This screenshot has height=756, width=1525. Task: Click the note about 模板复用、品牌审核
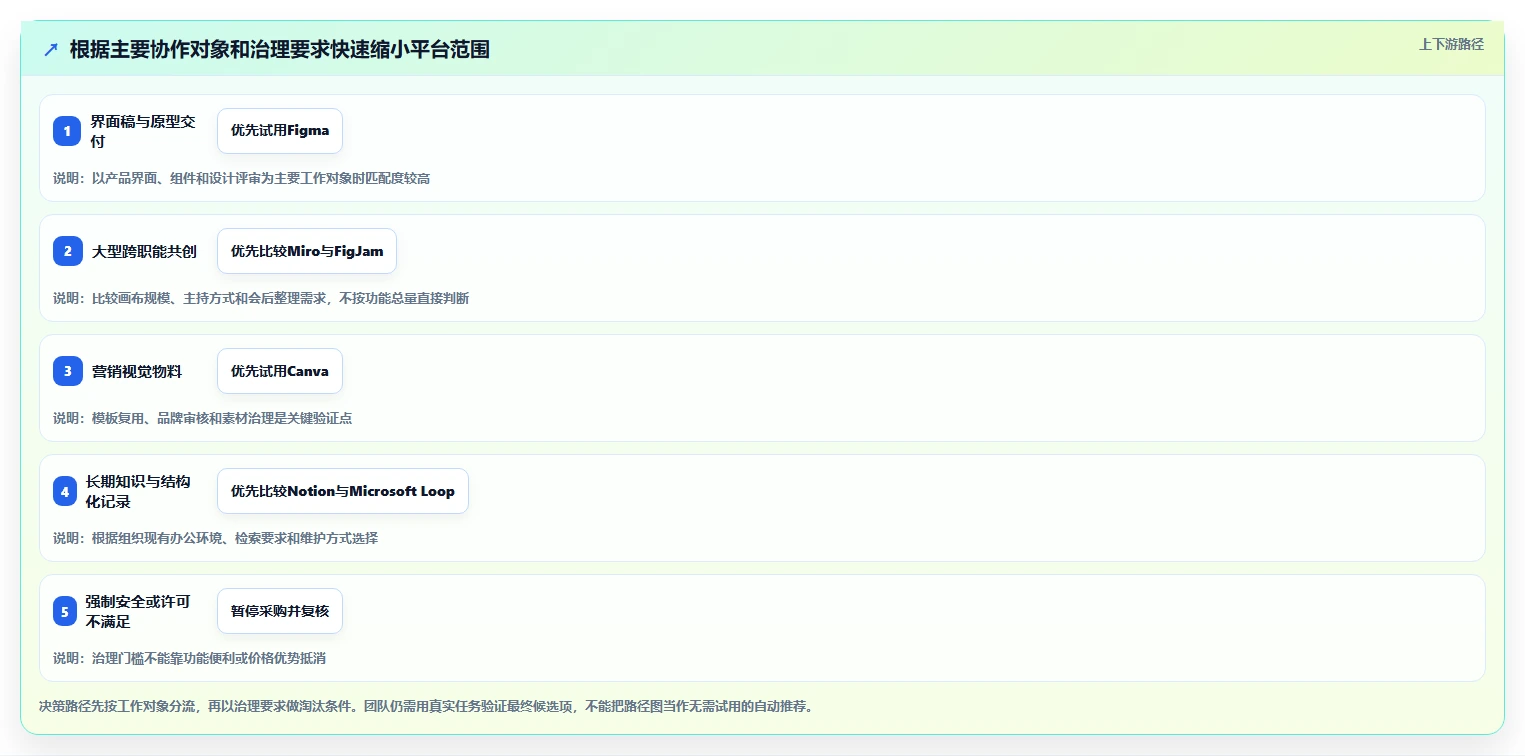203,418
